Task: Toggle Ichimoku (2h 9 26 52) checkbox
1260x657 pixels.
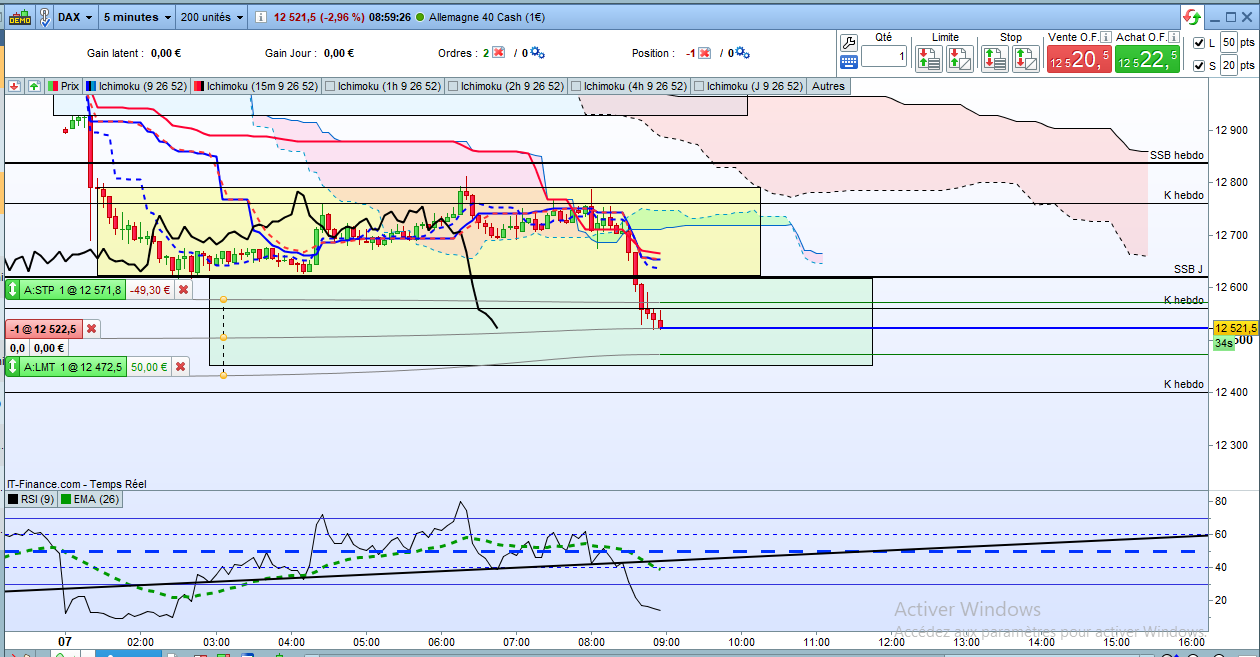Action: click(454, 86)
